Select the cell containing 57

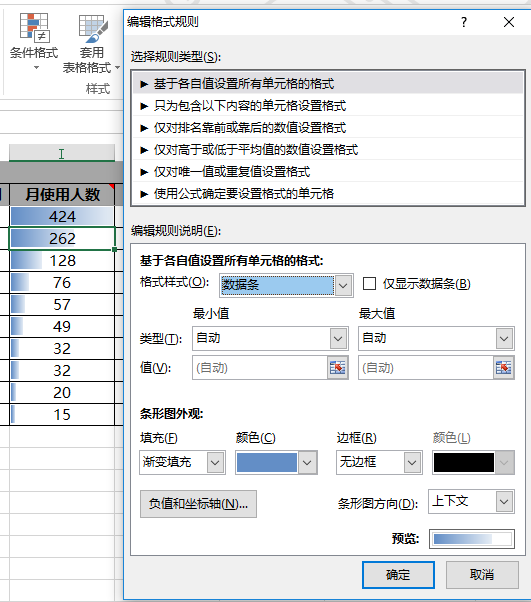[x=62, y=304]
